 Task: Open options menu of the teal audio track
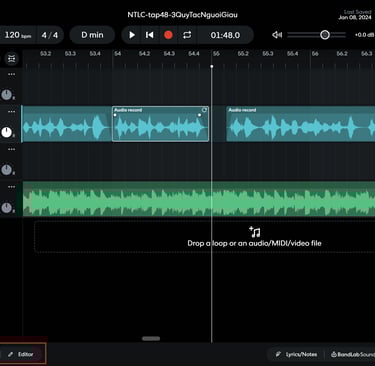click(12, 112)
